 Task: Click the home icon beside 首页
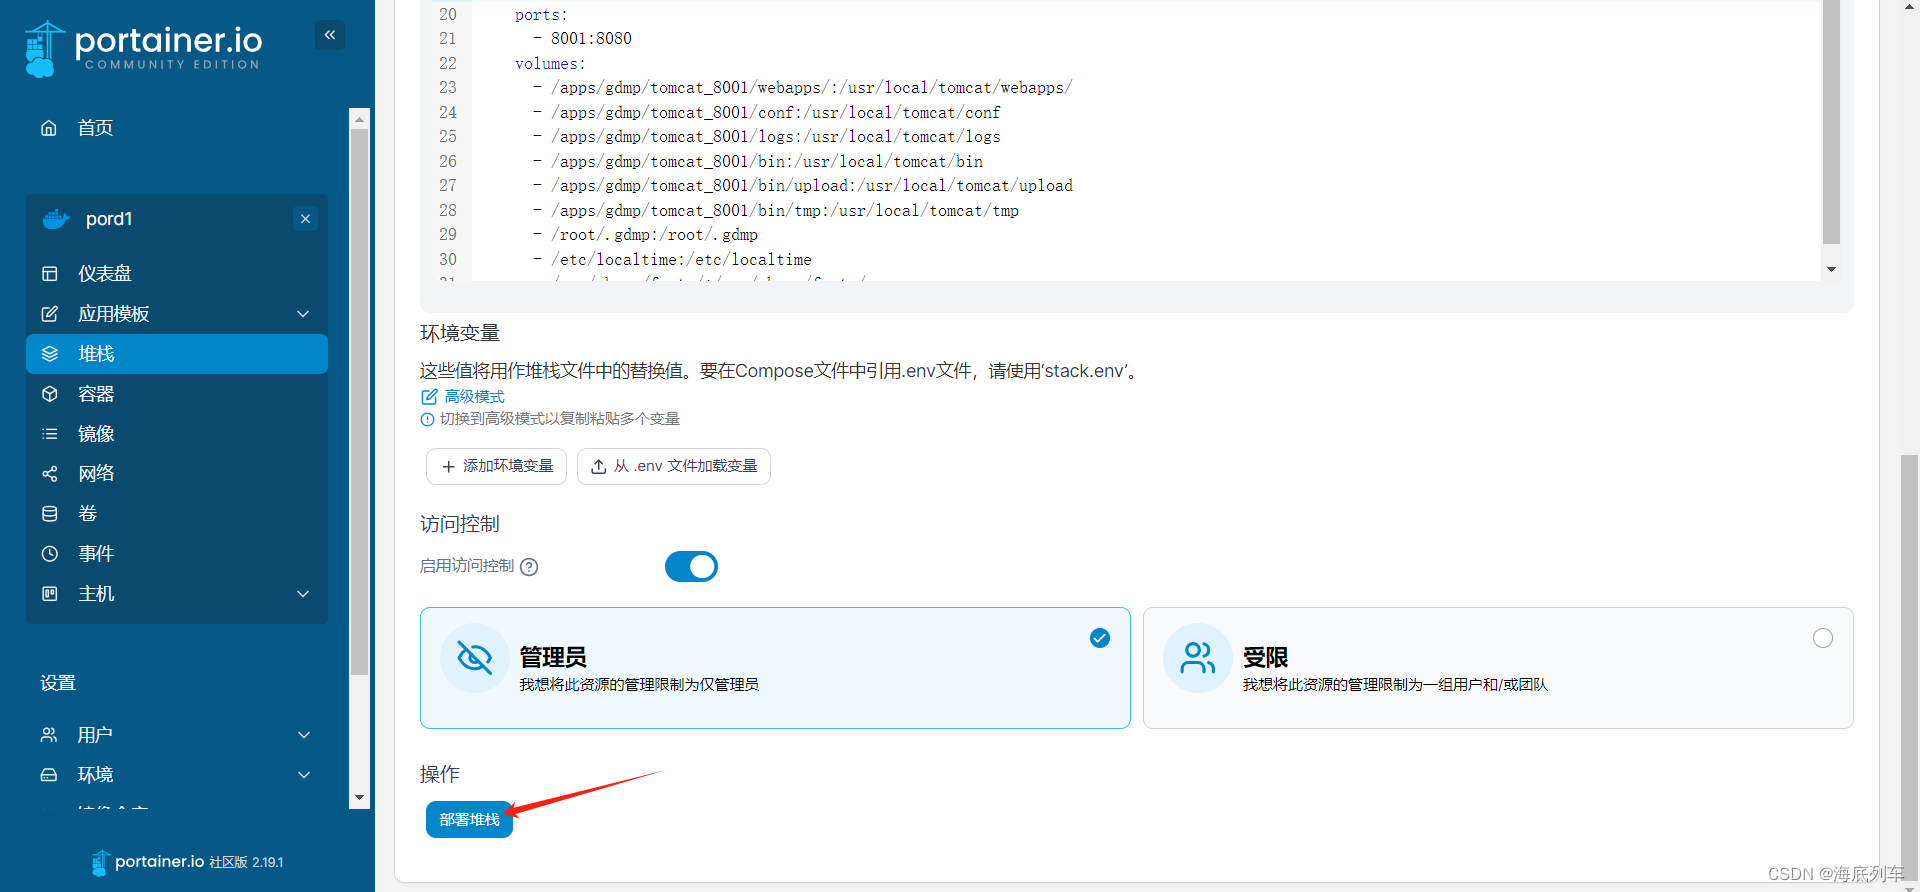point(48,128)
